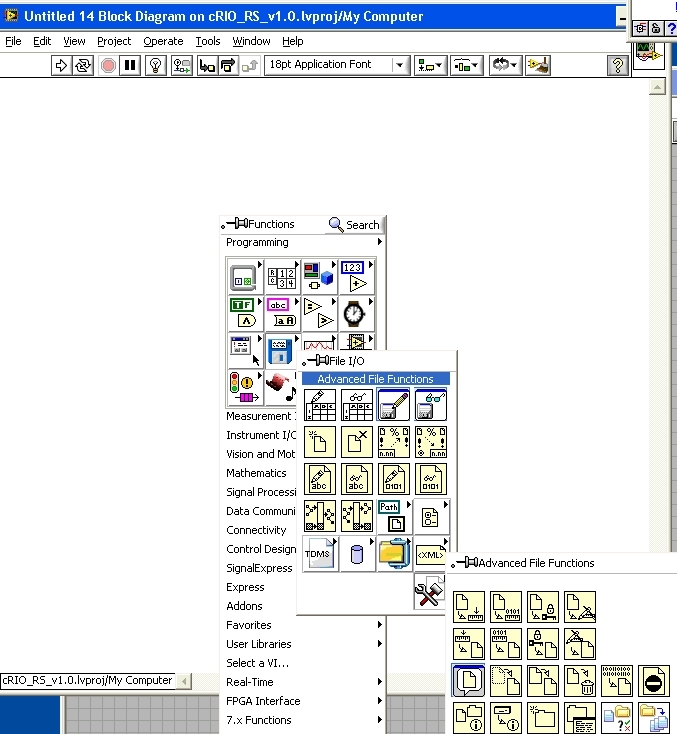
Task: Open the Help menu
Action: (x=293, y=41)
